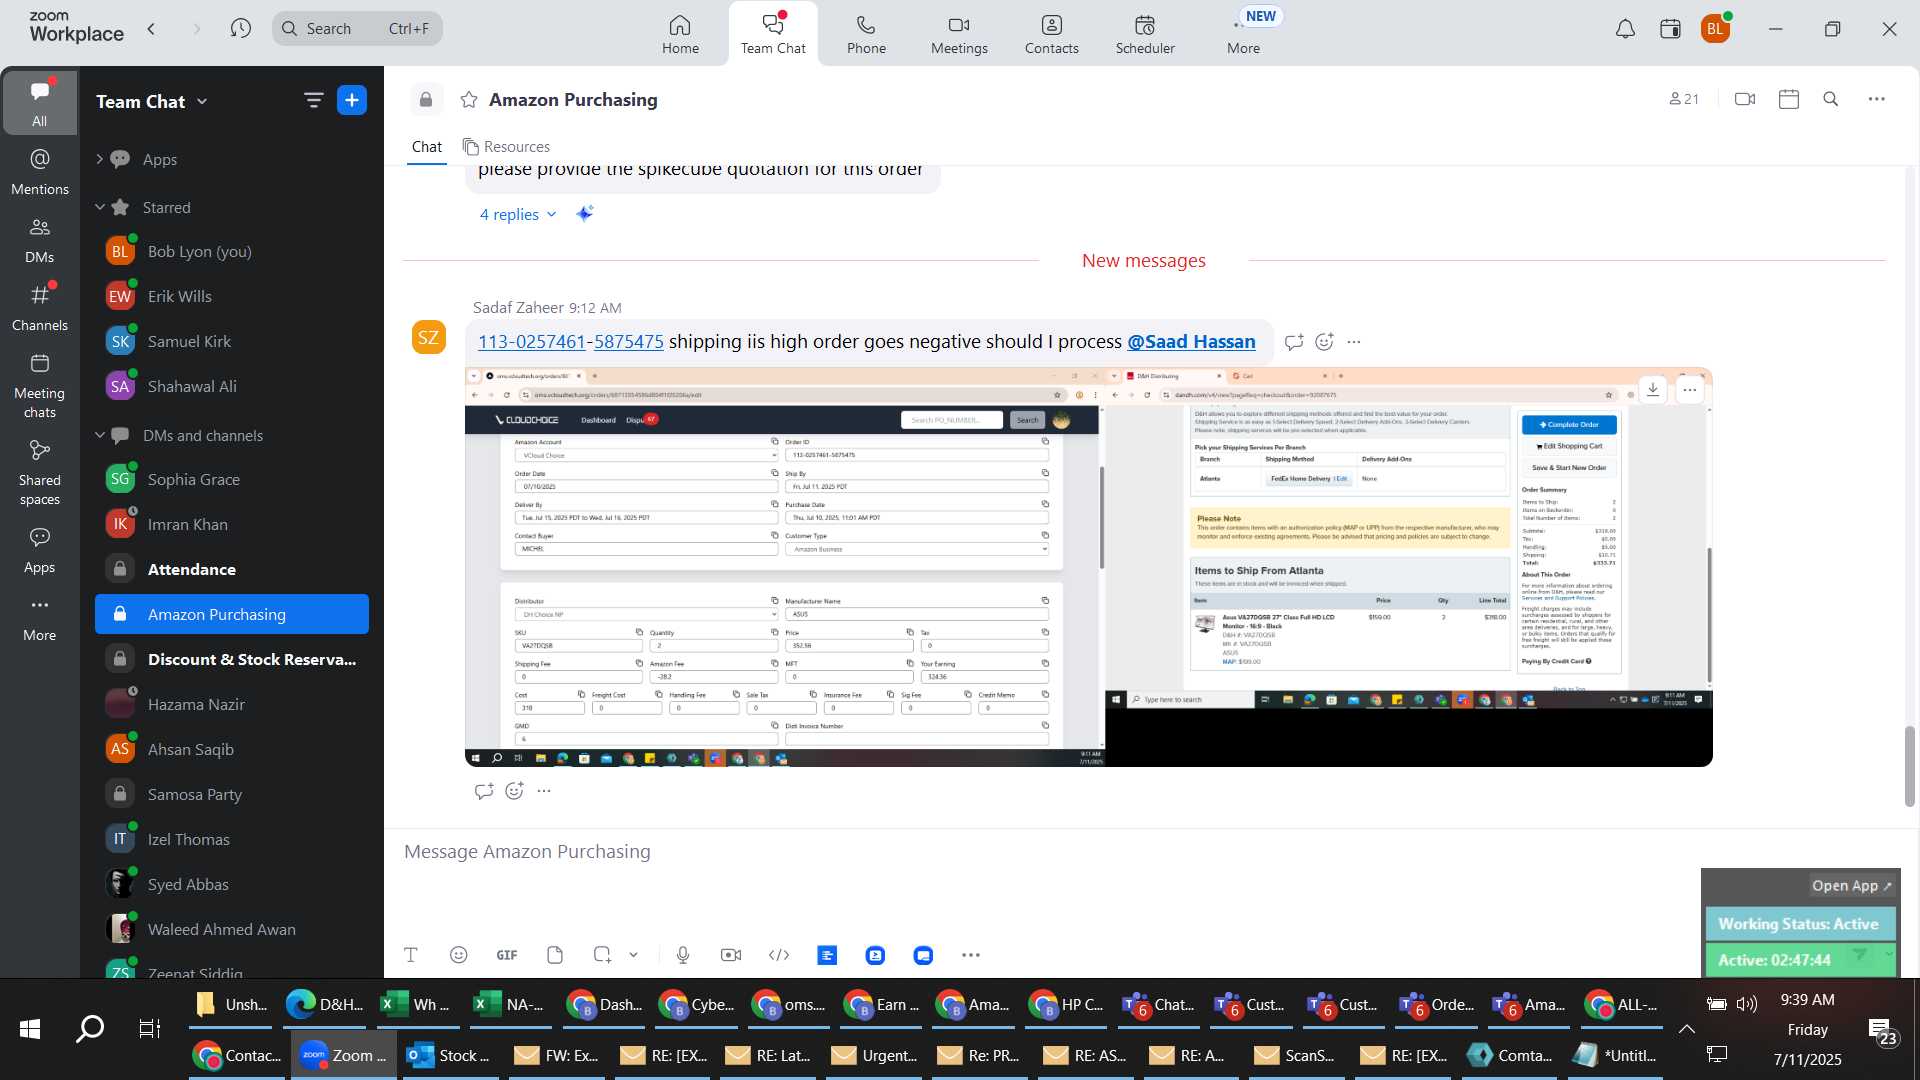Star the Amazon Purchasing channel

point(468,99)
